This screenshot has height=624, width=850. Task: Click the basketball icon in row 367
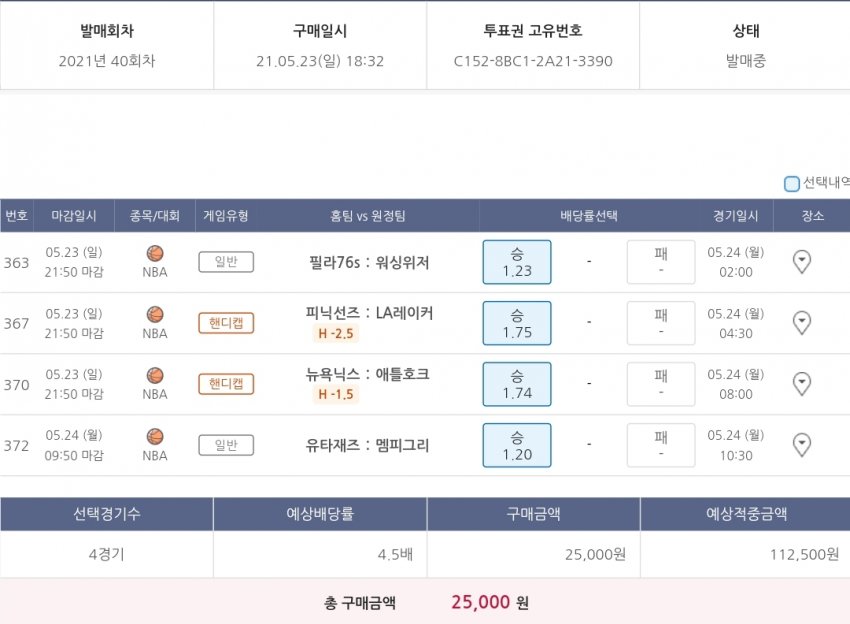coord(155,315)
